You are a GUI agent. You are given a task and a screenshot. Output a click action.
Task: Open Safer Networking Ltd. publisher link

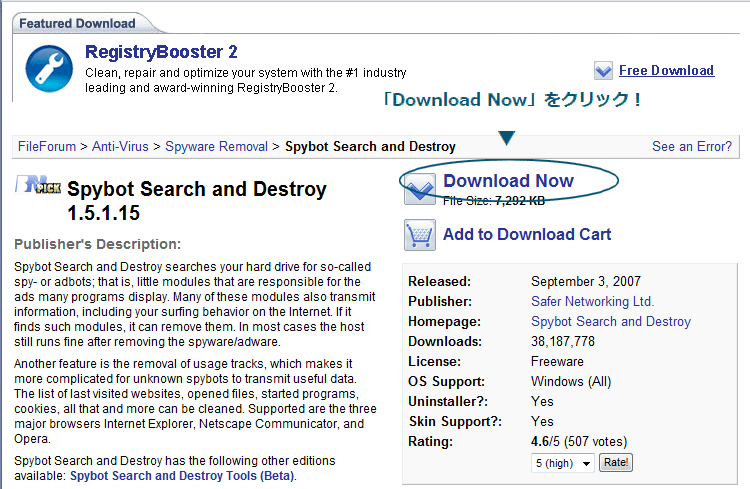(x=592, y=301)
